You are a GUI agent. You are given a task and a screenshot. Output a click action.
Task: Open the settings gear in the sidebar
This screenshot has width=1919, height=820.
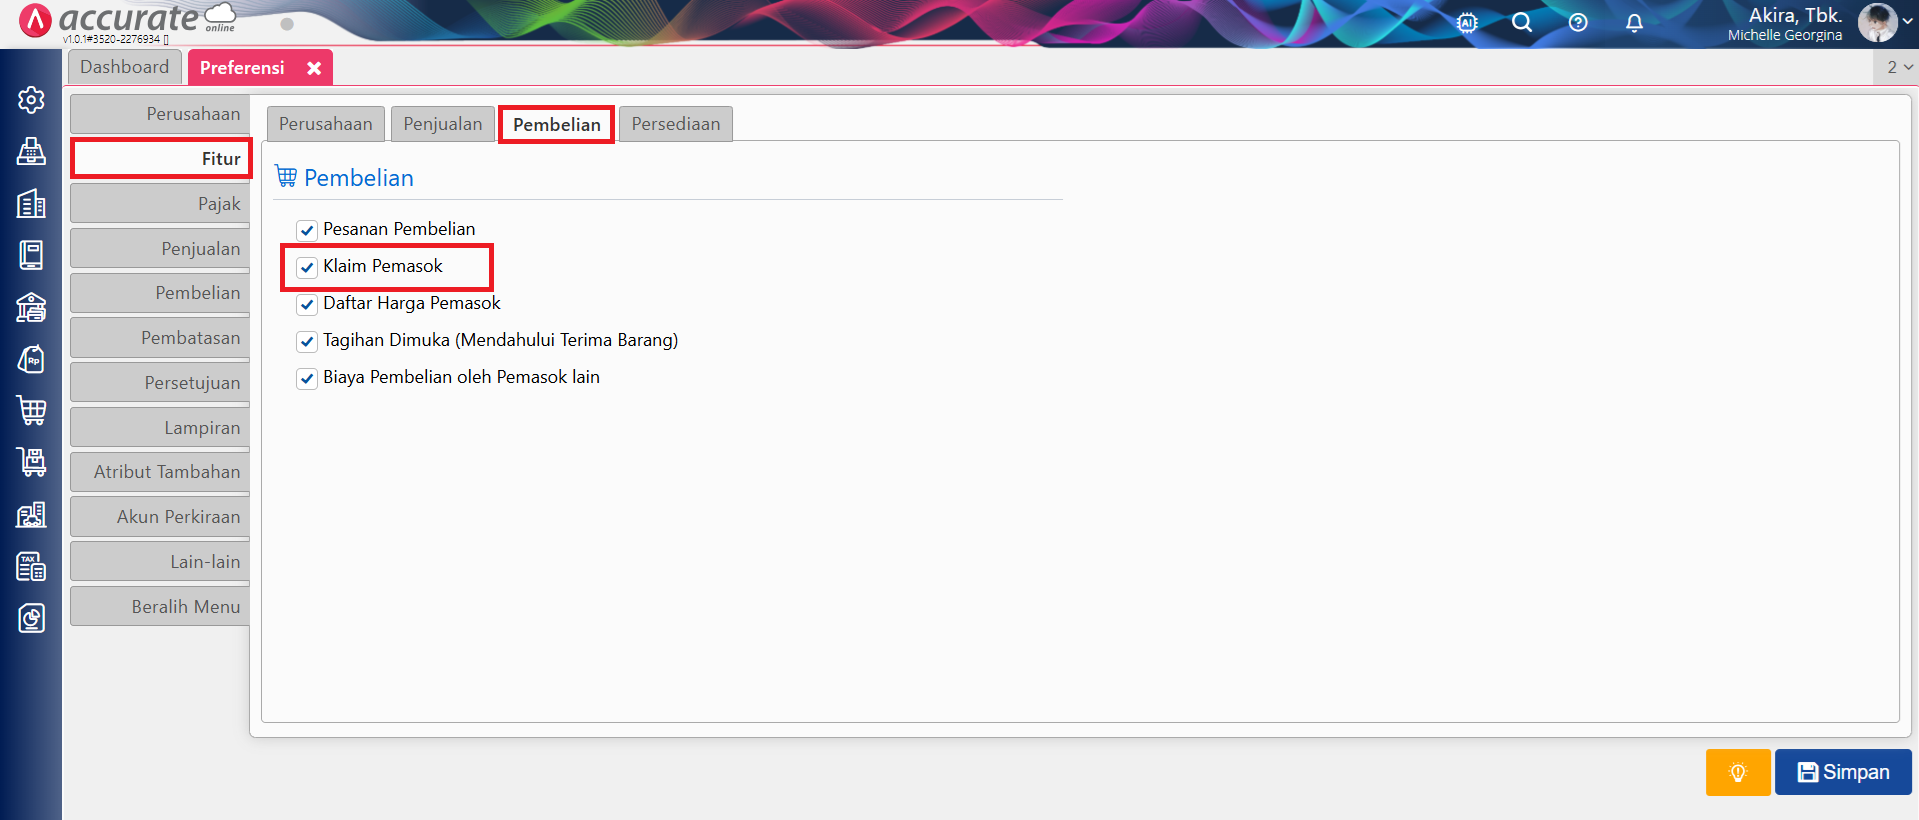31,100
